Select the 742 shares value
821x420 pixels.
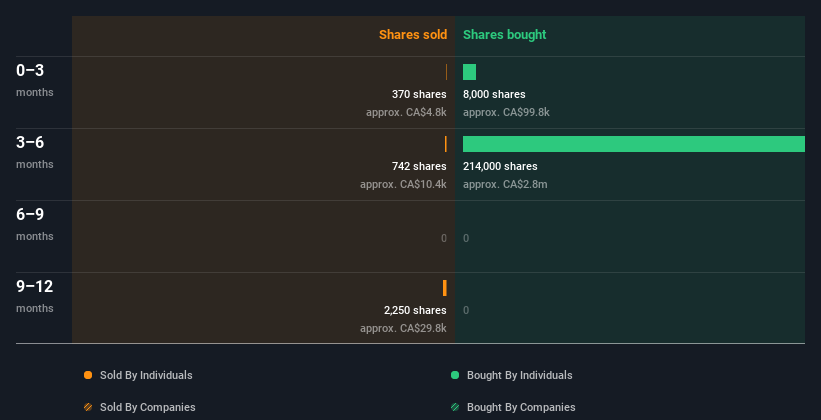[419, 166]
